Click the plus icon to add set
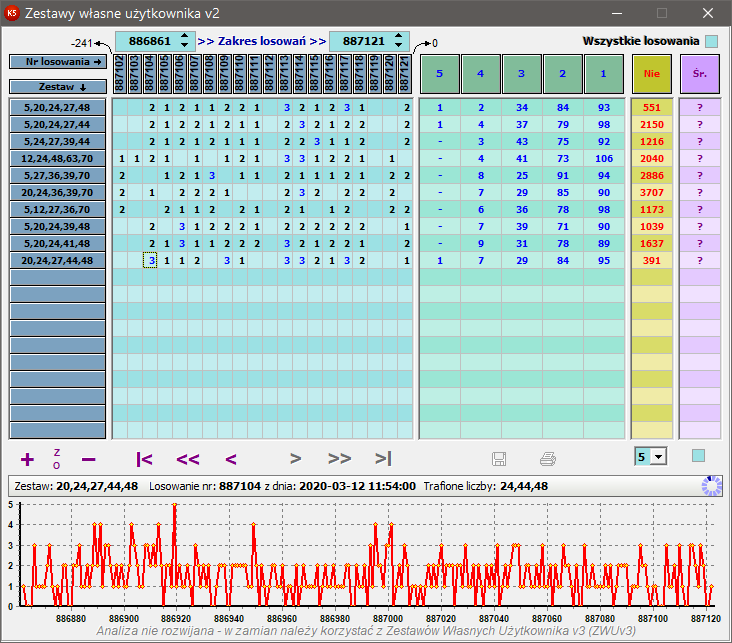The width and height of the screenshot is (732, 643). (28, 459)
